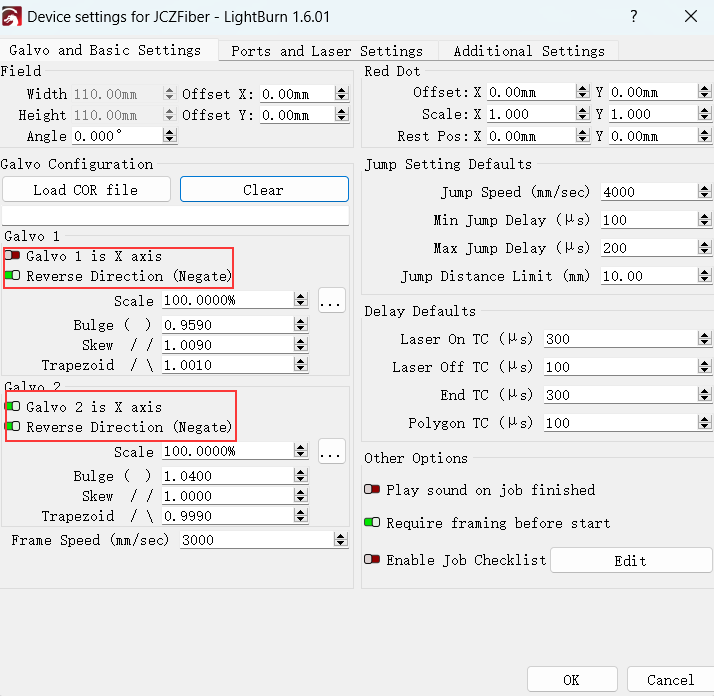This screenshot has width=714, height=696.
Task: Click the Field Offset X input
Action: 297,94
